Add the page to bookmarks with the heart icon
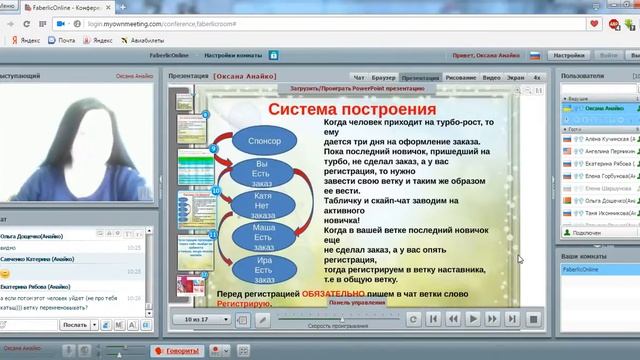Screen dimensions: 640x360 tap(594, 24)
